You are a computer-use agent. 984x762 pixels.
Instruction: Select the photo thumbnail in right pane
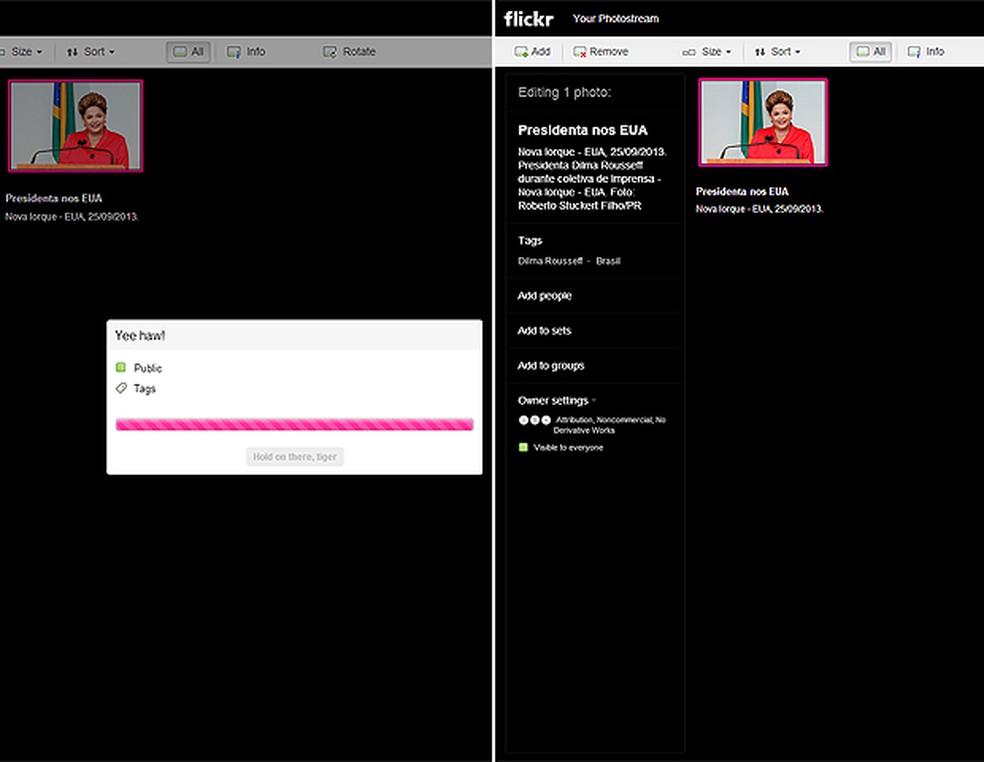(763, 122)
